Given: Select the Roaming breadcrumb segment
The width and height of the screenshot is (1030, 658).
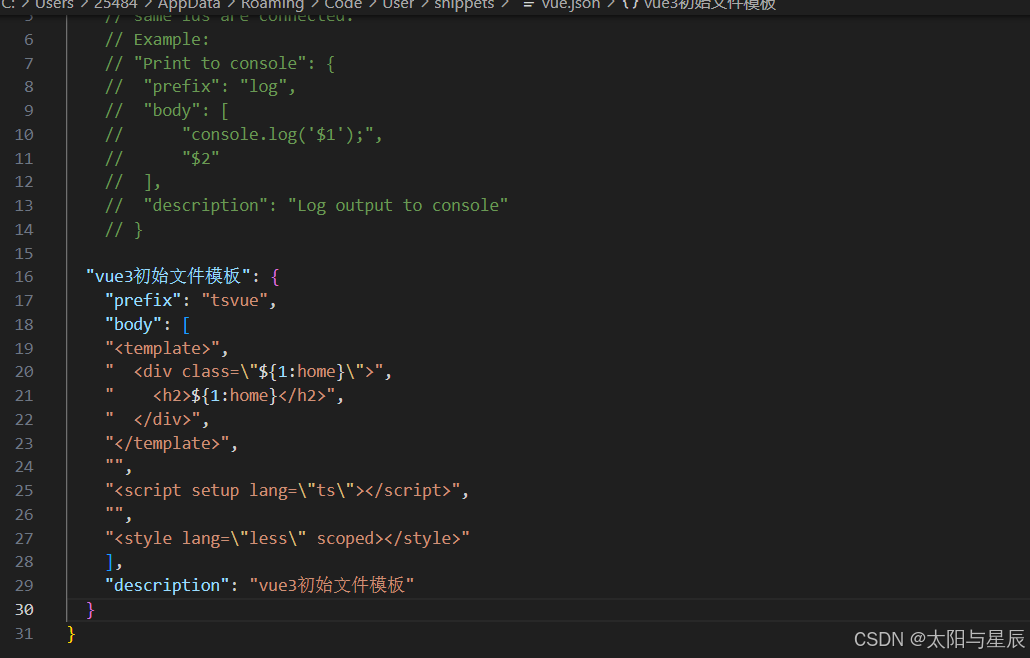Looking at the screenshot, I should (272, 5).
